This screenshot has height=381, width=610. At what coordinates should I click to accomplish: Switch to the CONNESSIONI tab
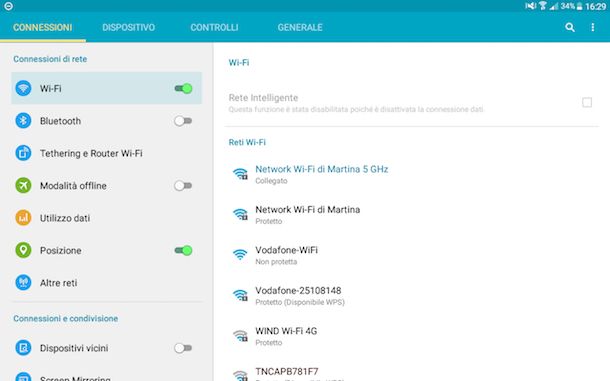coord(42,27)
